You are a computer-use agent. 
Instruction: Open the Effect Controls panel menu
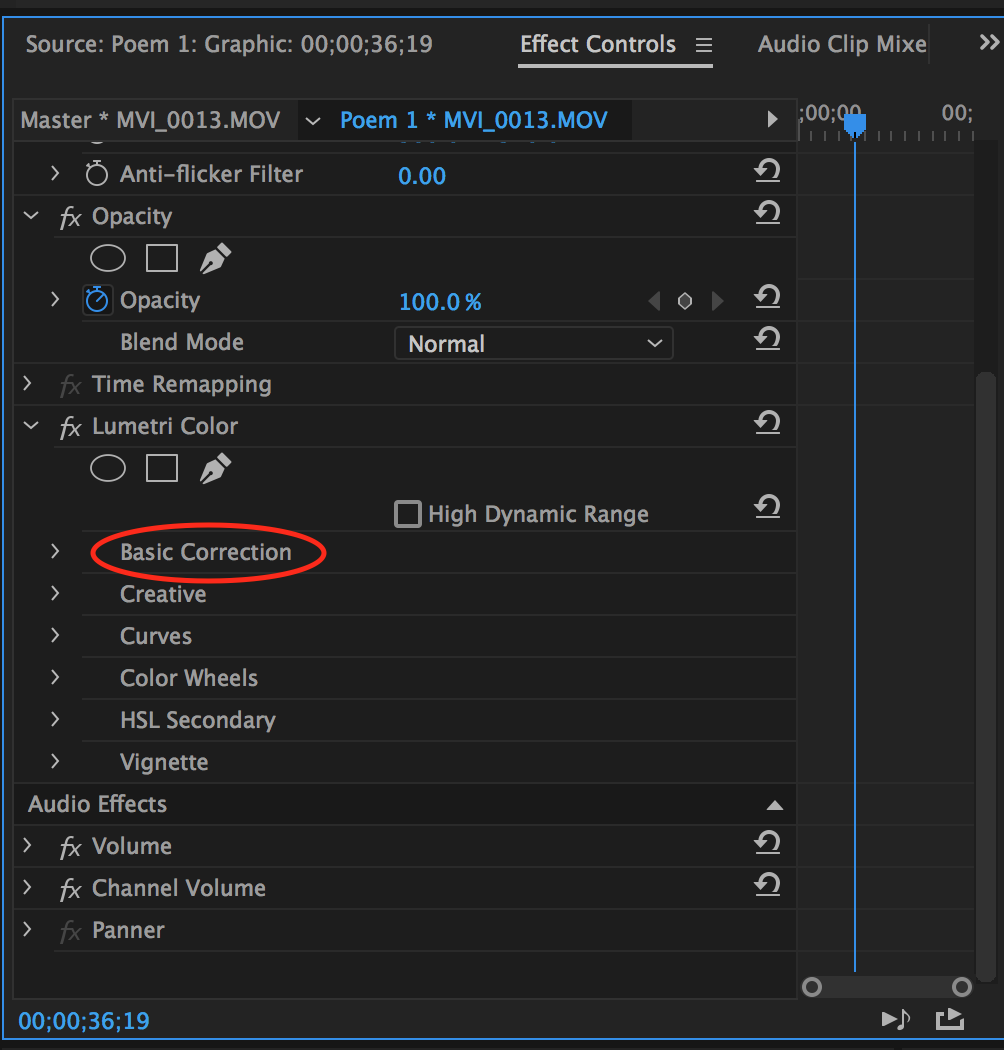(704, 45)
